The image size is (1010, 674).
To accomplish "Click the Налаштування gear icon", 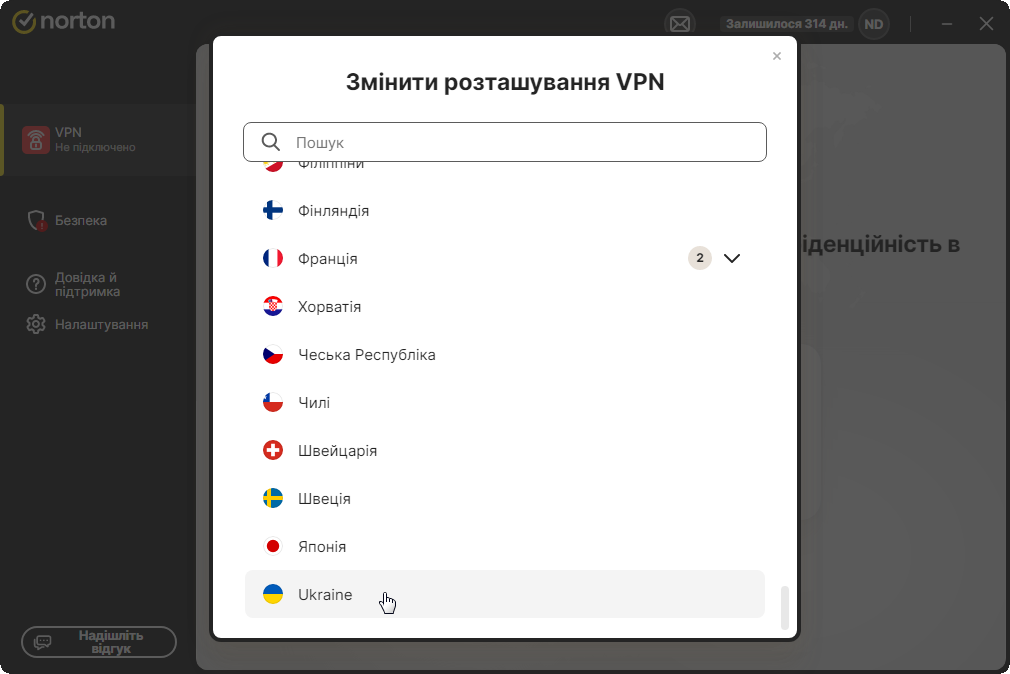I will click(35, 324).
